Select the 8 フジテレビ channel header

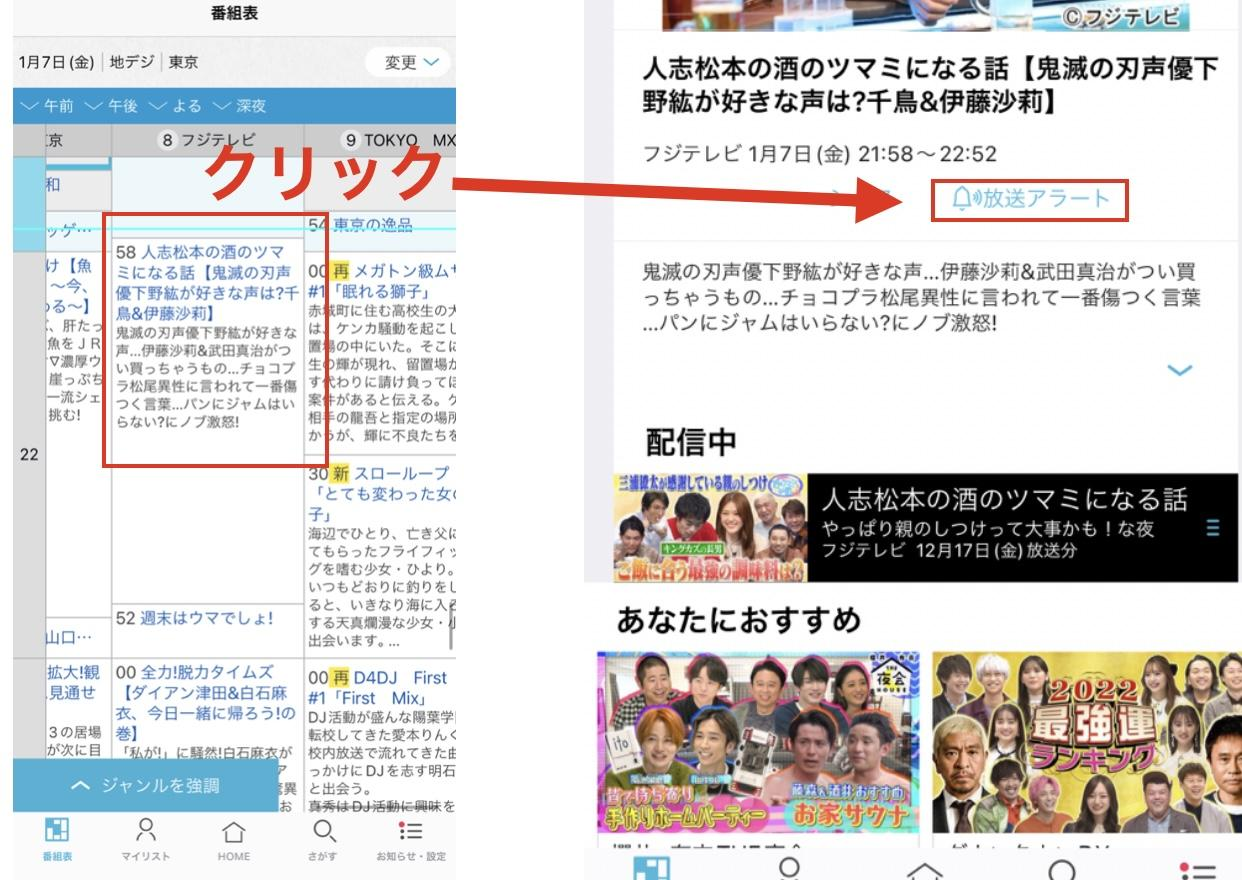(x=208, y=140)
